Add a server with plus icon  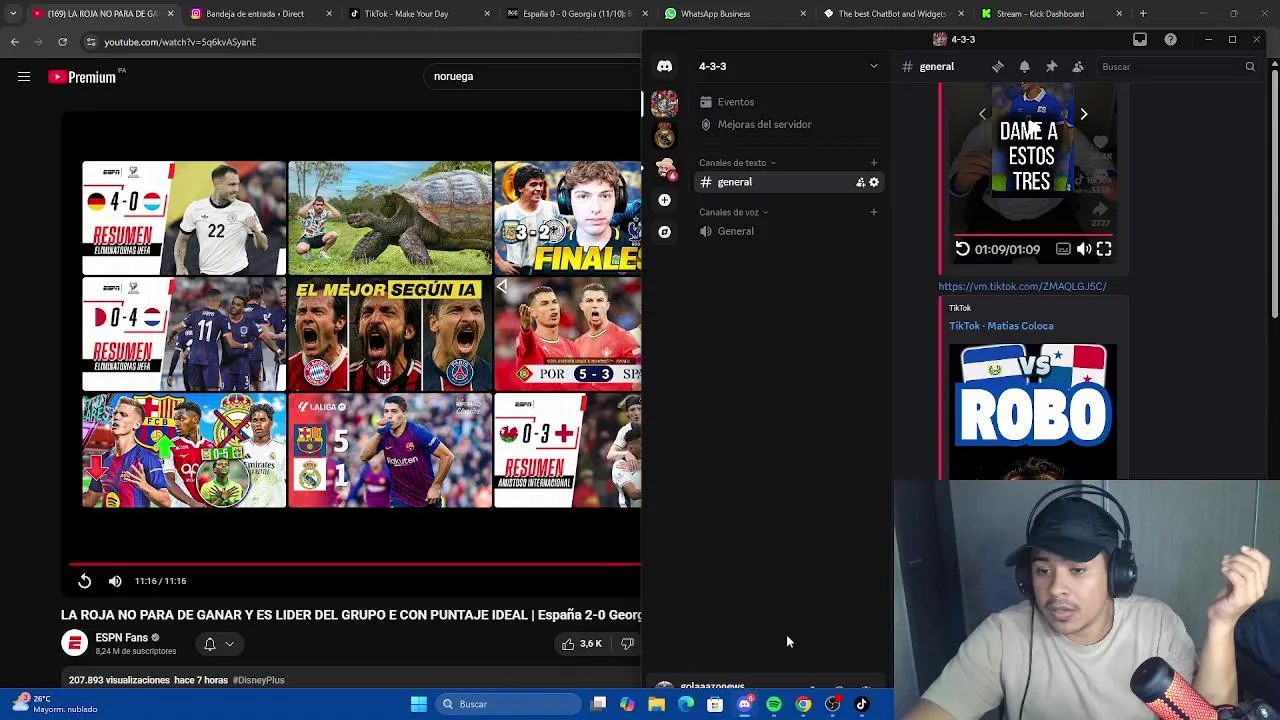(x=664, y=200)
